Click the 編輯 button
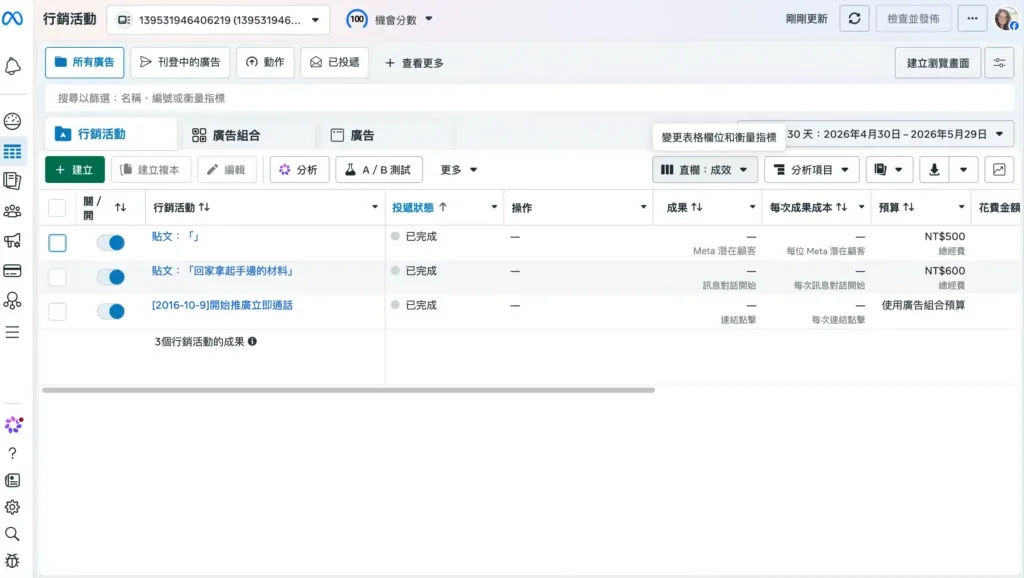The height and width of the screenshot is (578, 1024). point(227,170)
